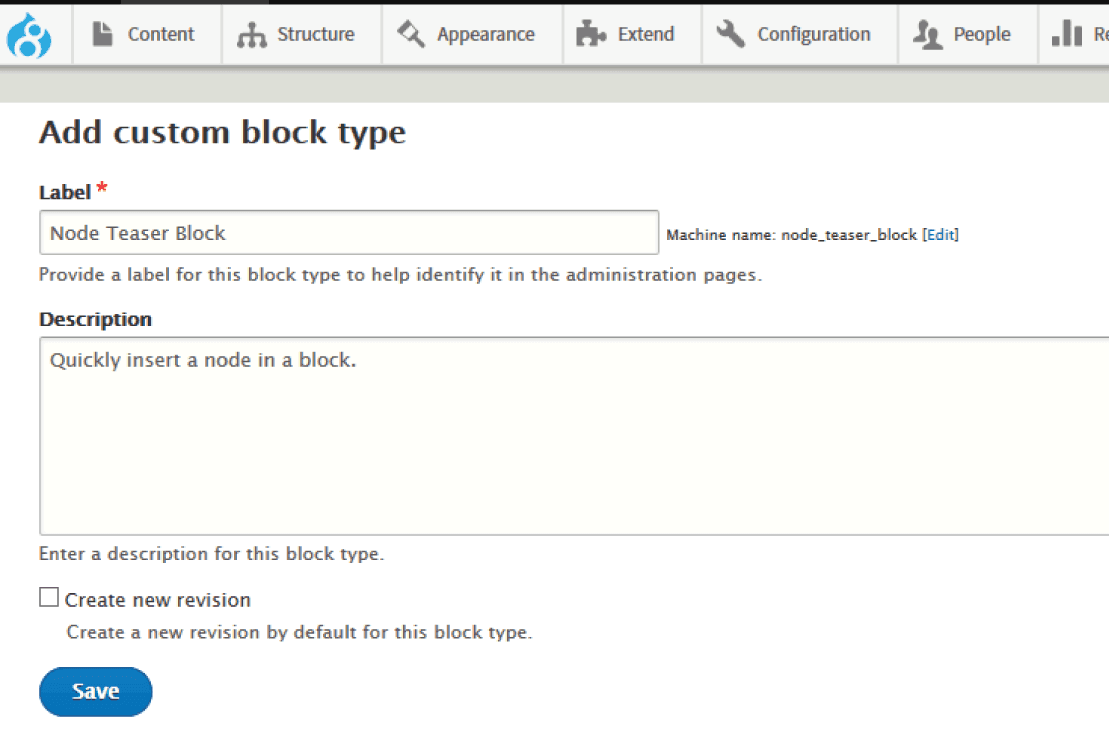This screenshot has width=1109, height=738.
Task: Click the page icon beside Content
Action: click(103, 34)
